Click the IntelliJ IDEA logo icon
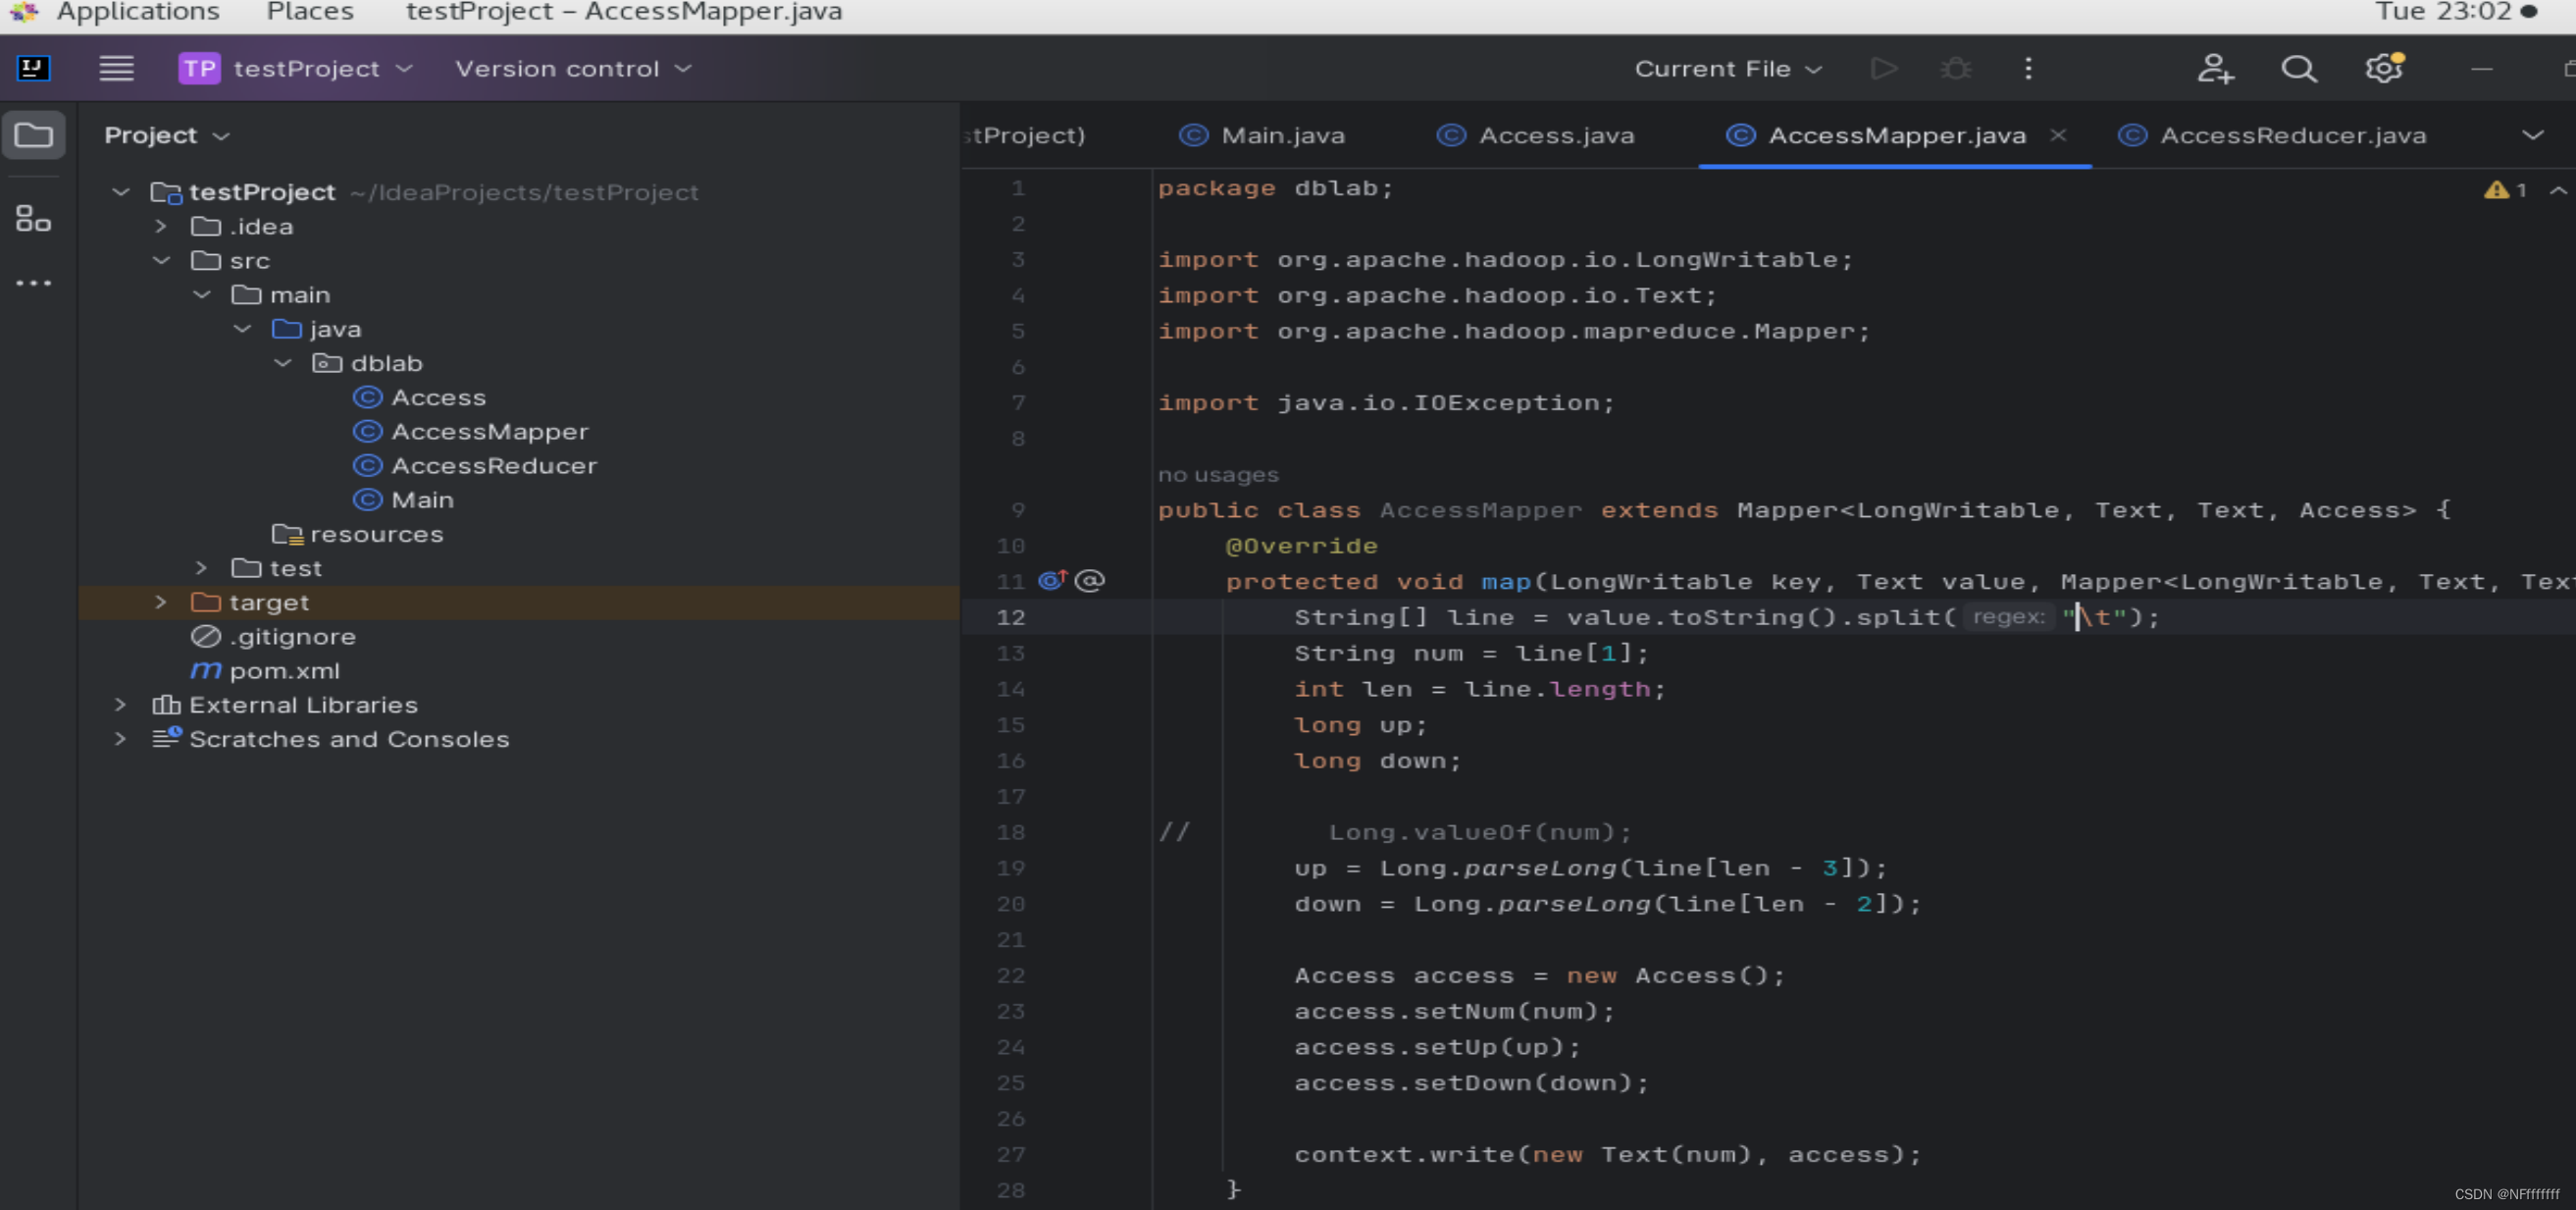 coord(34,68)
